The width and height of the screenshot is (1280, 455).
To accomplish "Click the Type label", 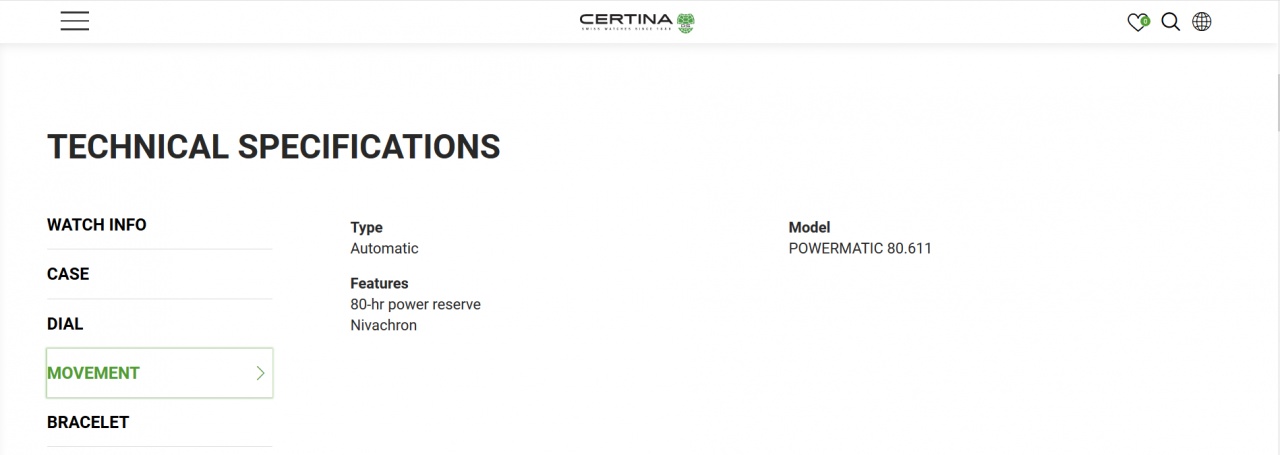I will pyautogui.click(x=366, y=228).
